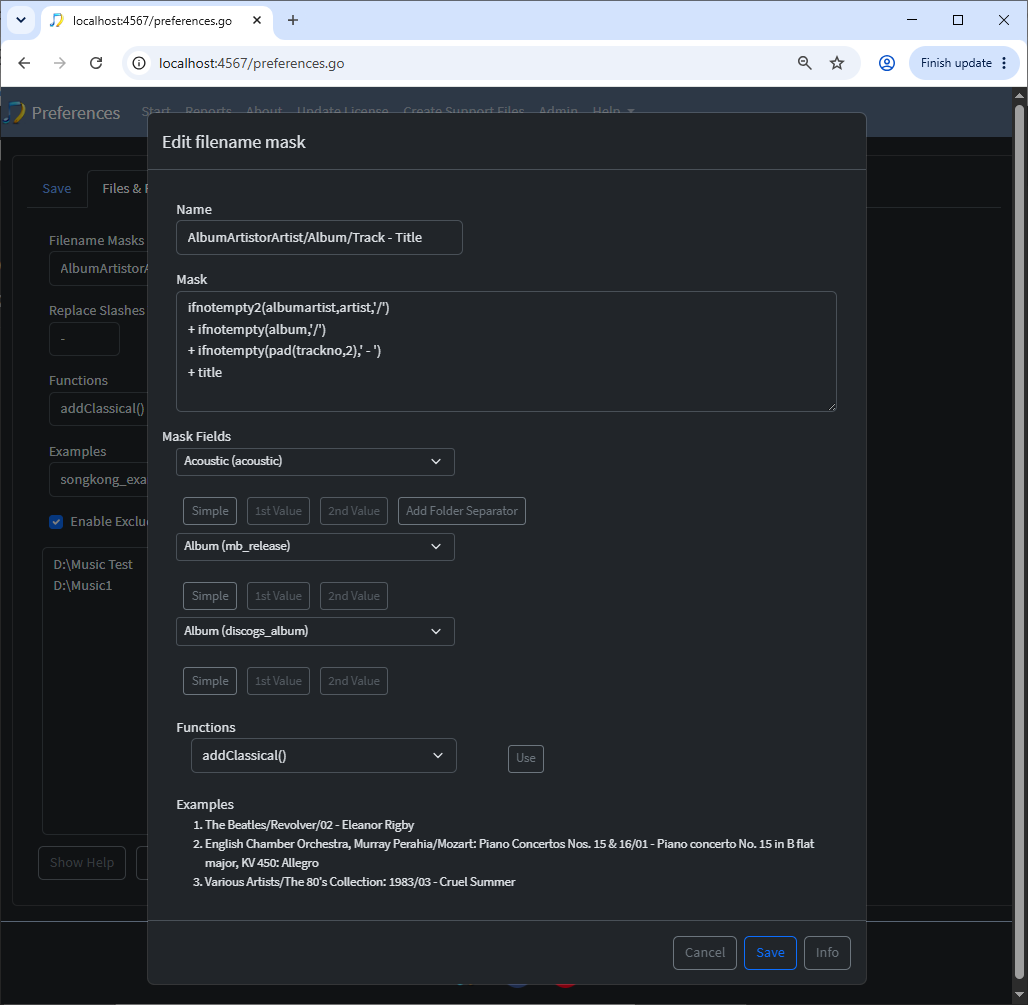
Task: Maximize the browser window
Action: tap(958, 20)
